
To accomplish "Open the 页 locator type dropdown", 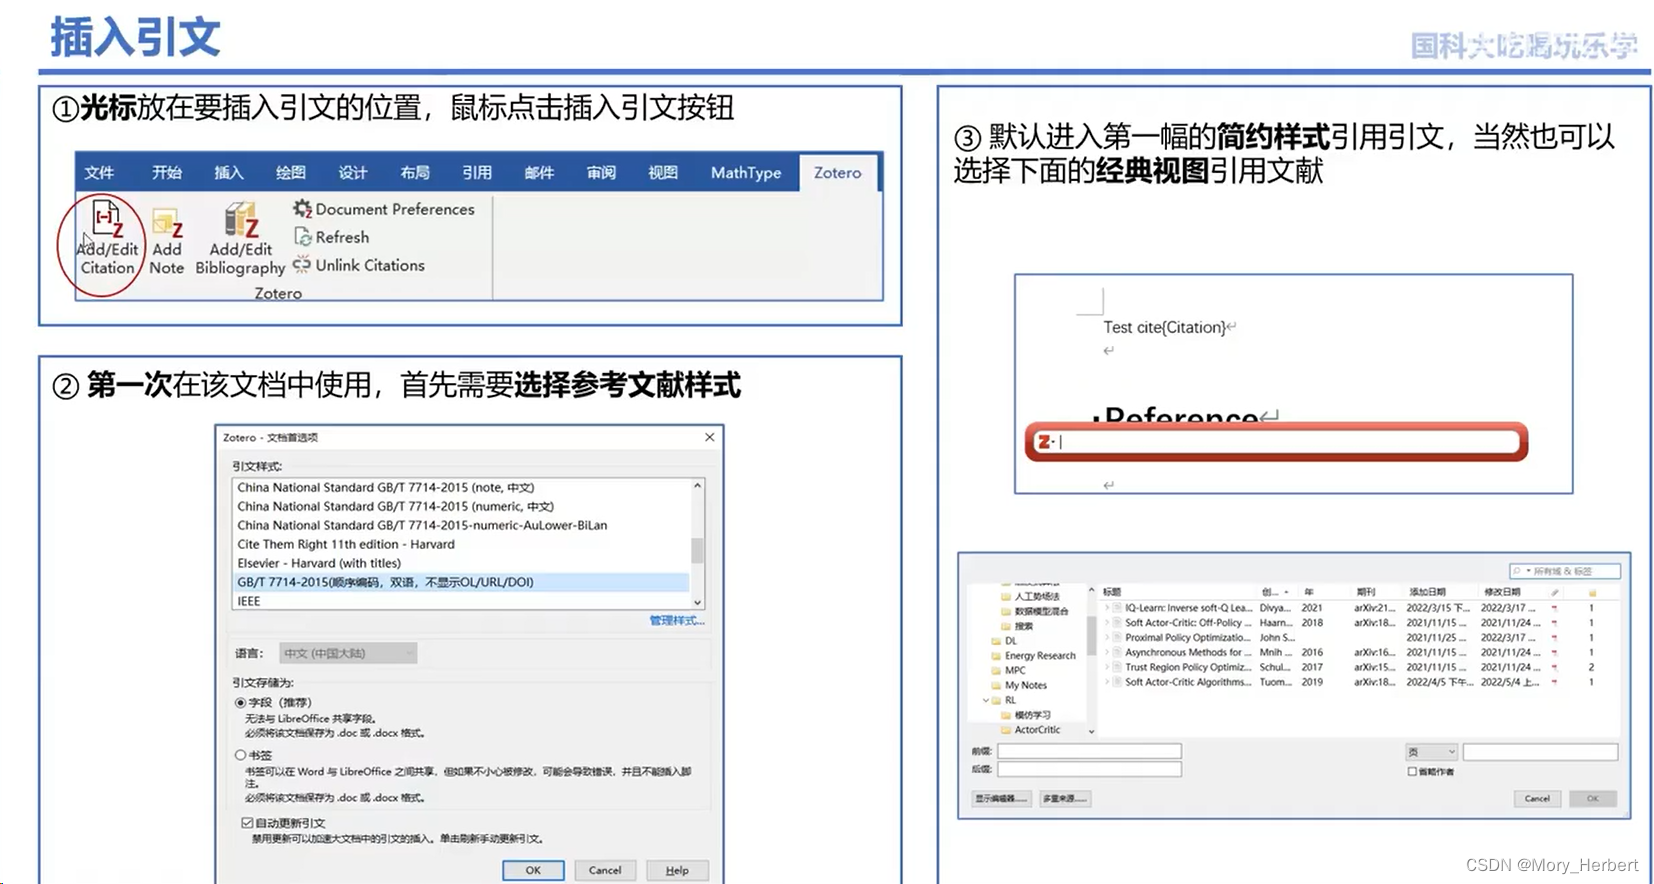I will pos(1431,752).
